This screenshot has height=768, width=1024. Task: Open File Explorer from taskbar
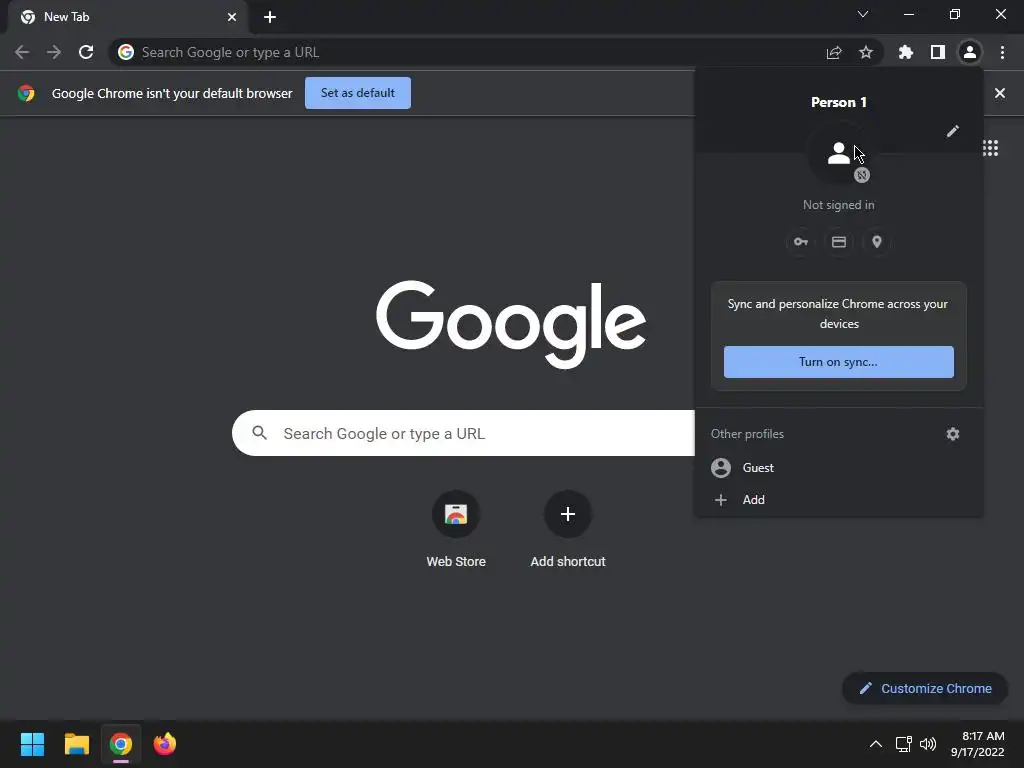(x=76, y=744)
